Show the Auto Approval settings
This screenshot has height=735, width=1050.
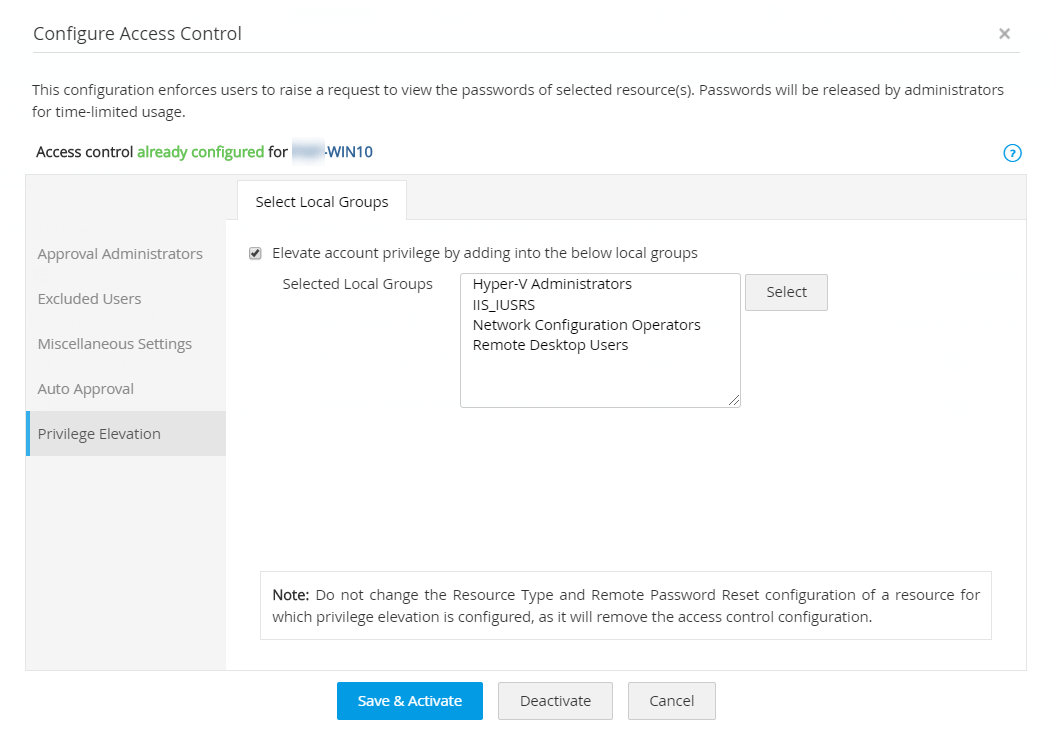[x=85, y=389]
